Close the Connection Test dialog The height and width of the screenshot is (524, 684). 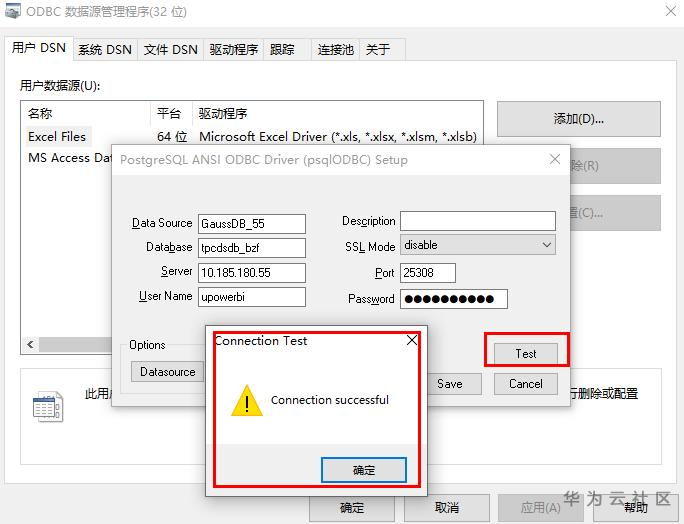coord(412,340)
